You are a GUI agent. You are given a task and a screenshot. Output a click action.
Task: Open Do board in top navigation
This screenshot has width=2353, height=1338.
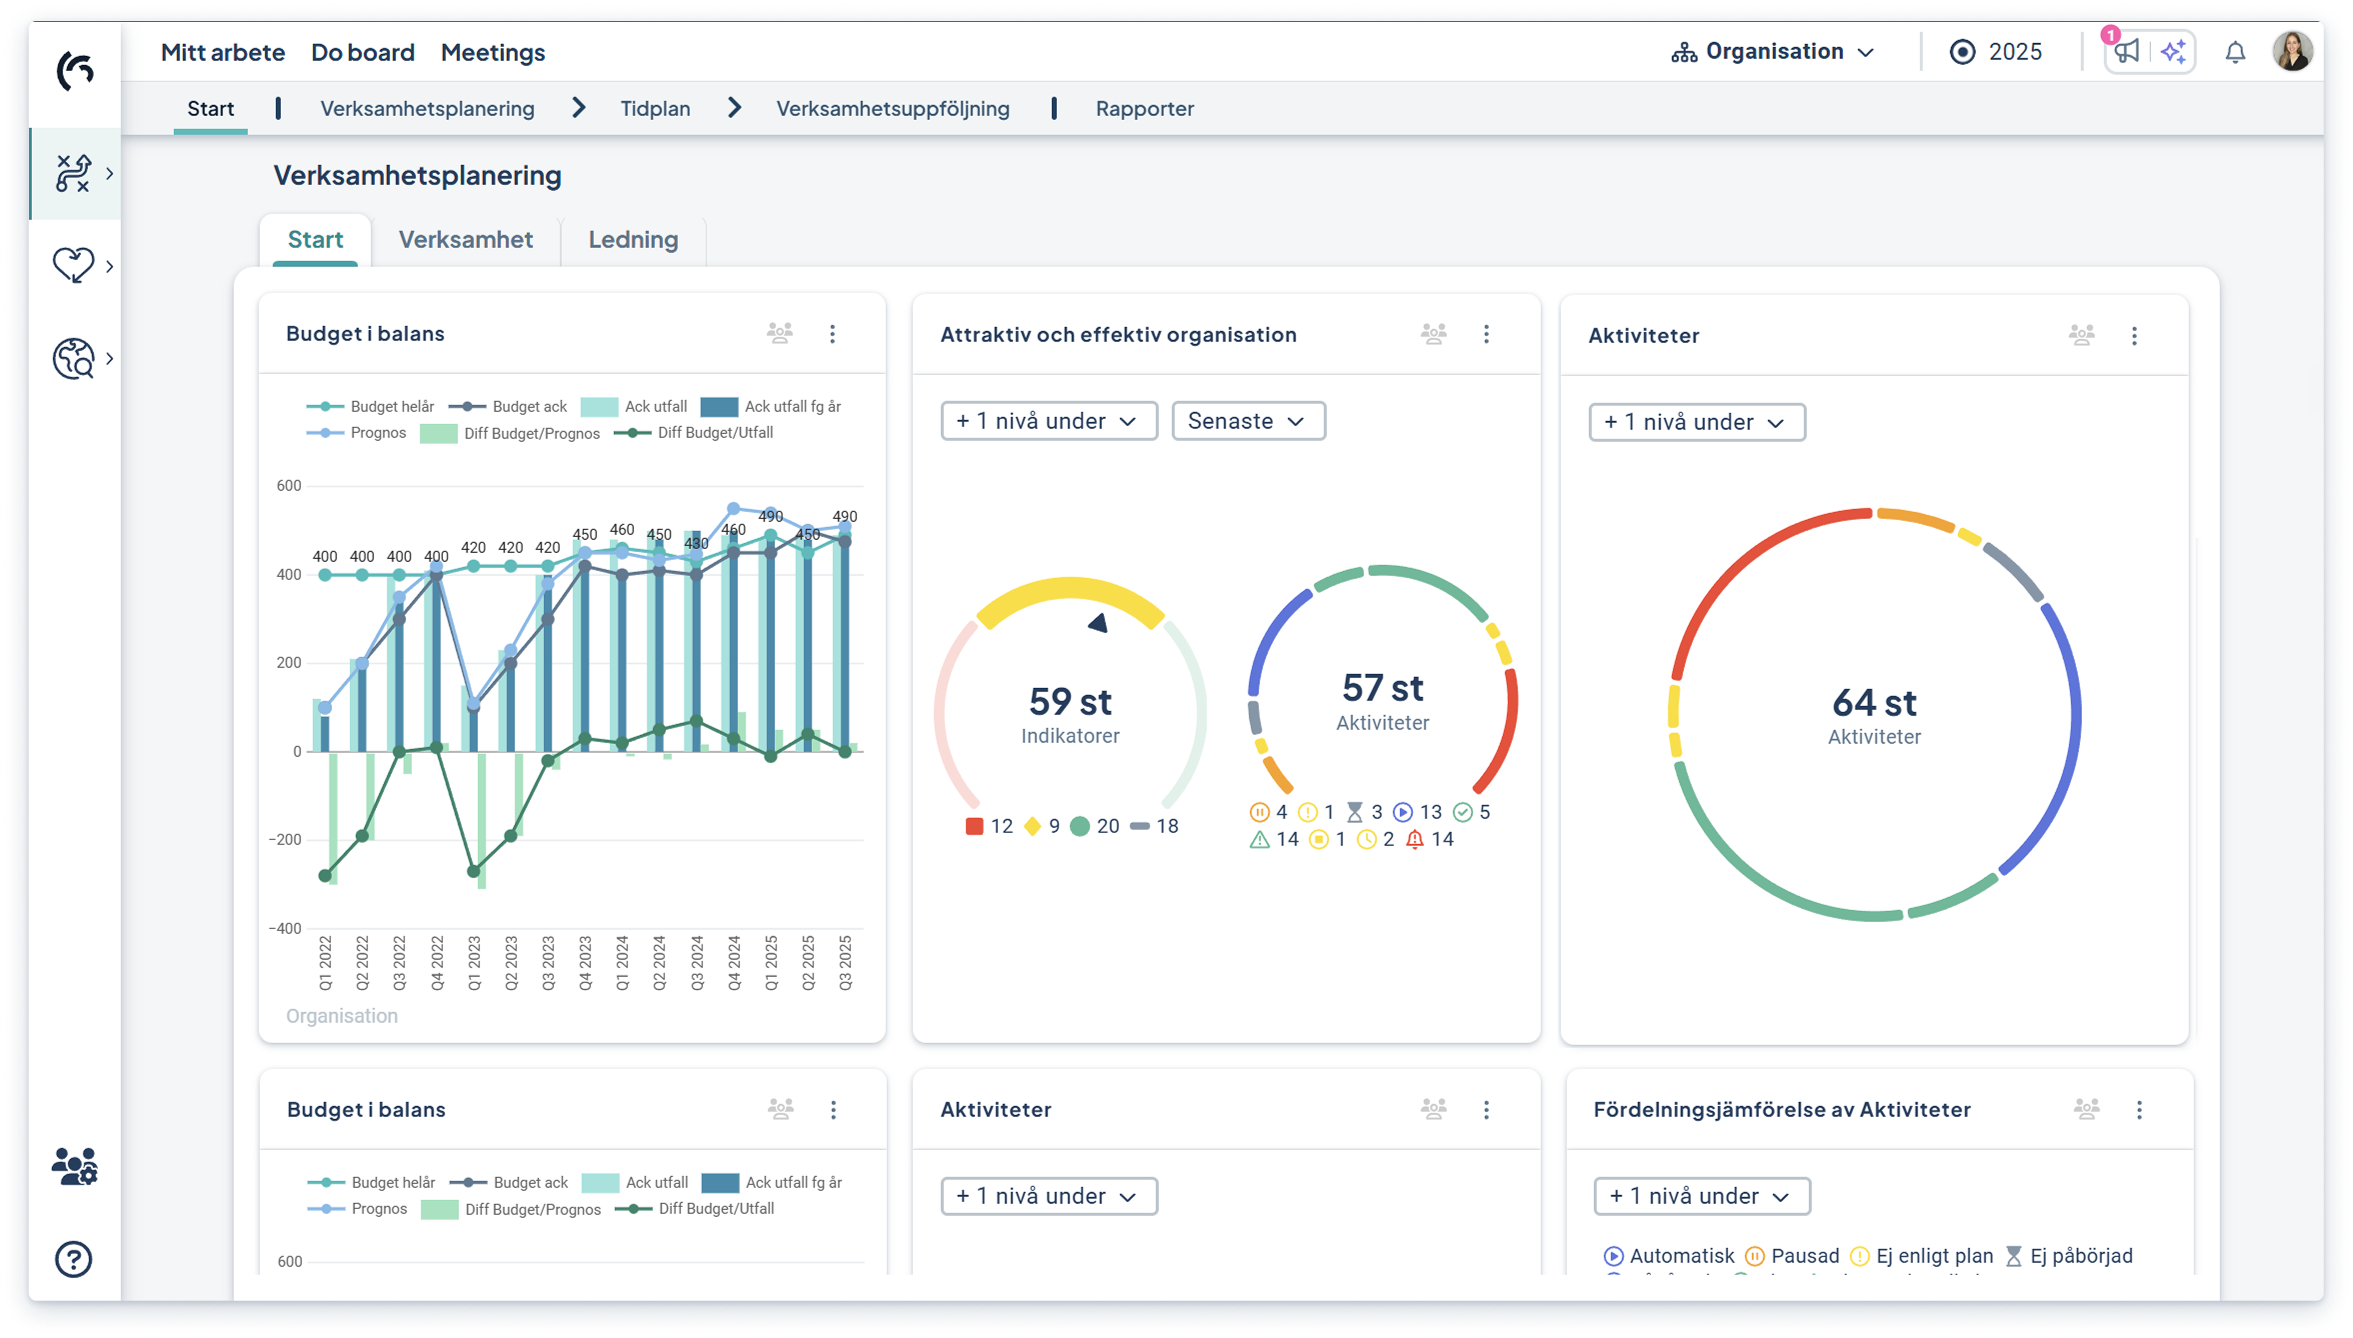(x=362, y=52)
